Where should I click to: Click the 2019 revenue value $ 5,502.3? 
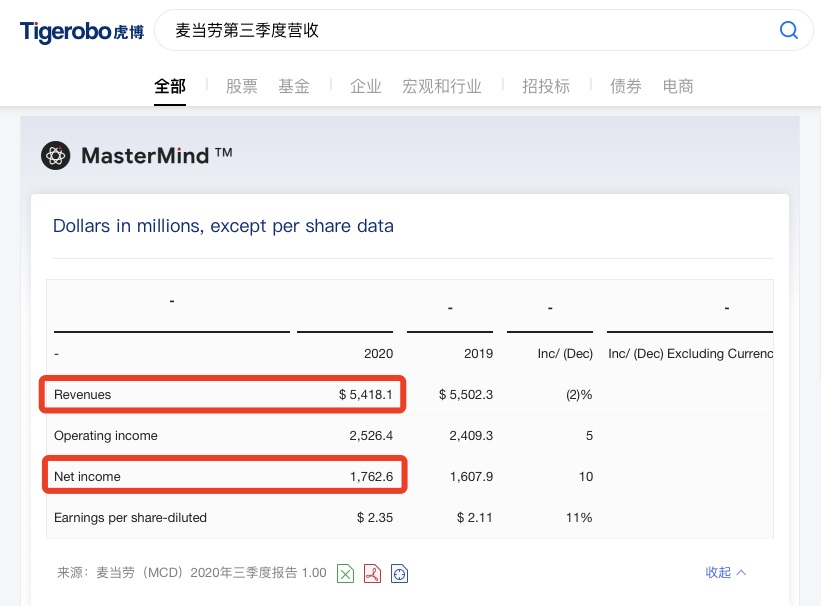465,394
